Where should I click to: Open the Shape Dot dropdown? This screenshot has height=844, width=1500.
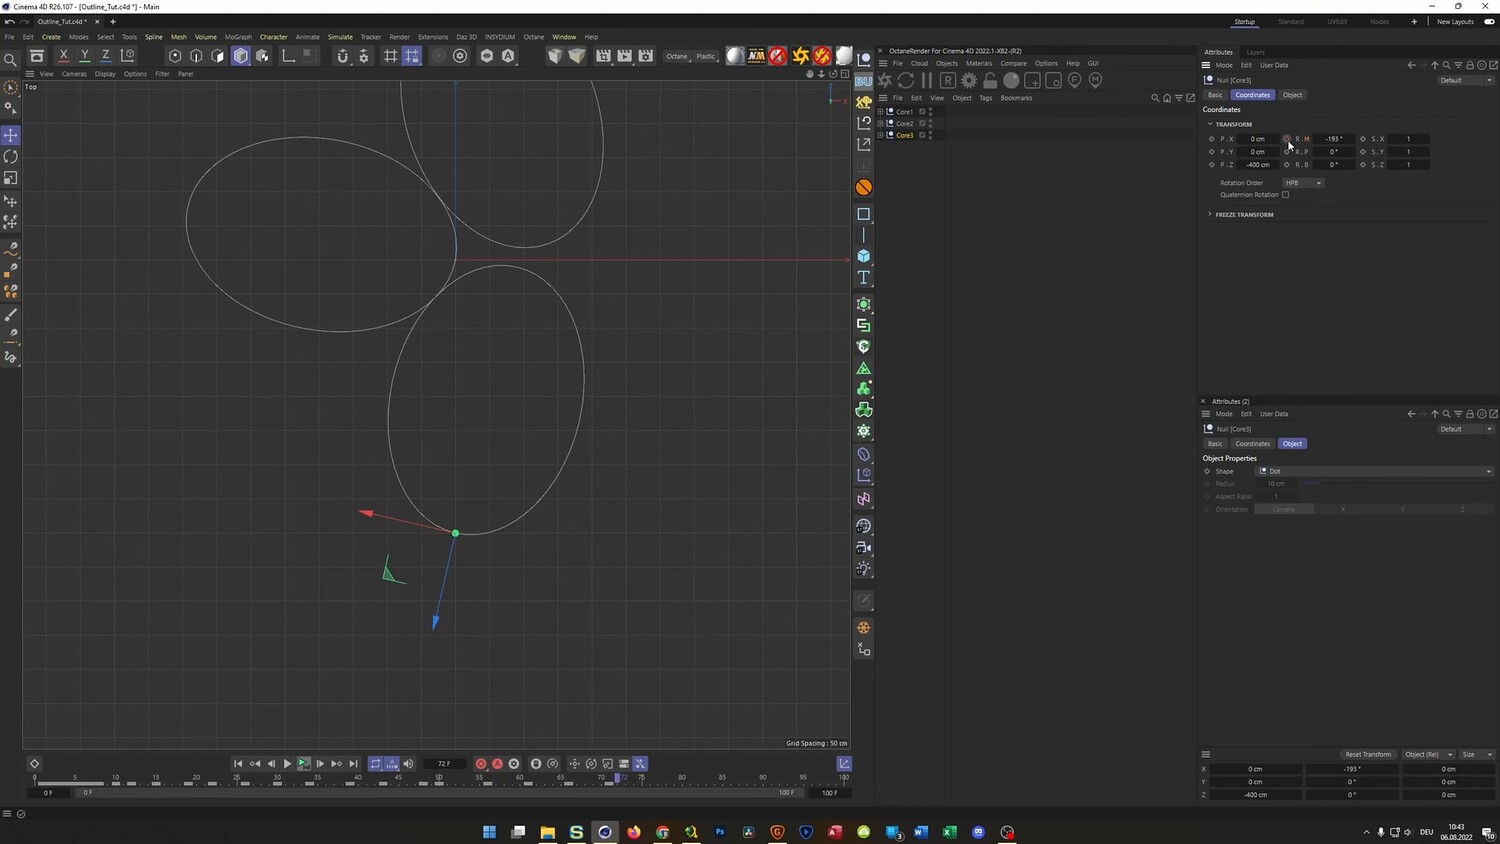pyautogui.click(x=1375, y=471)
